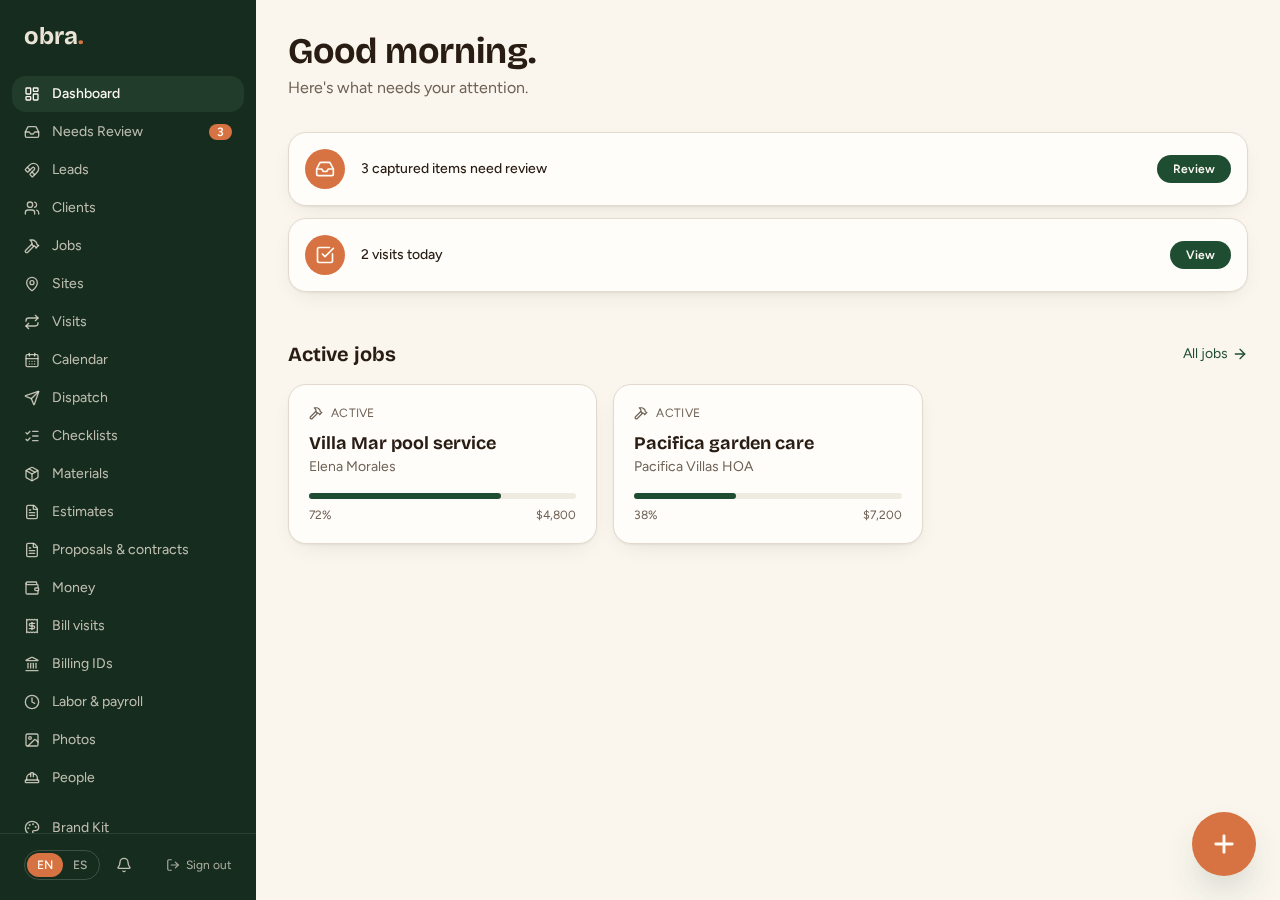Screen dimensions: 1280x900
Task: Click Sign out in the sidebar footer
Action: pos(198,865)
